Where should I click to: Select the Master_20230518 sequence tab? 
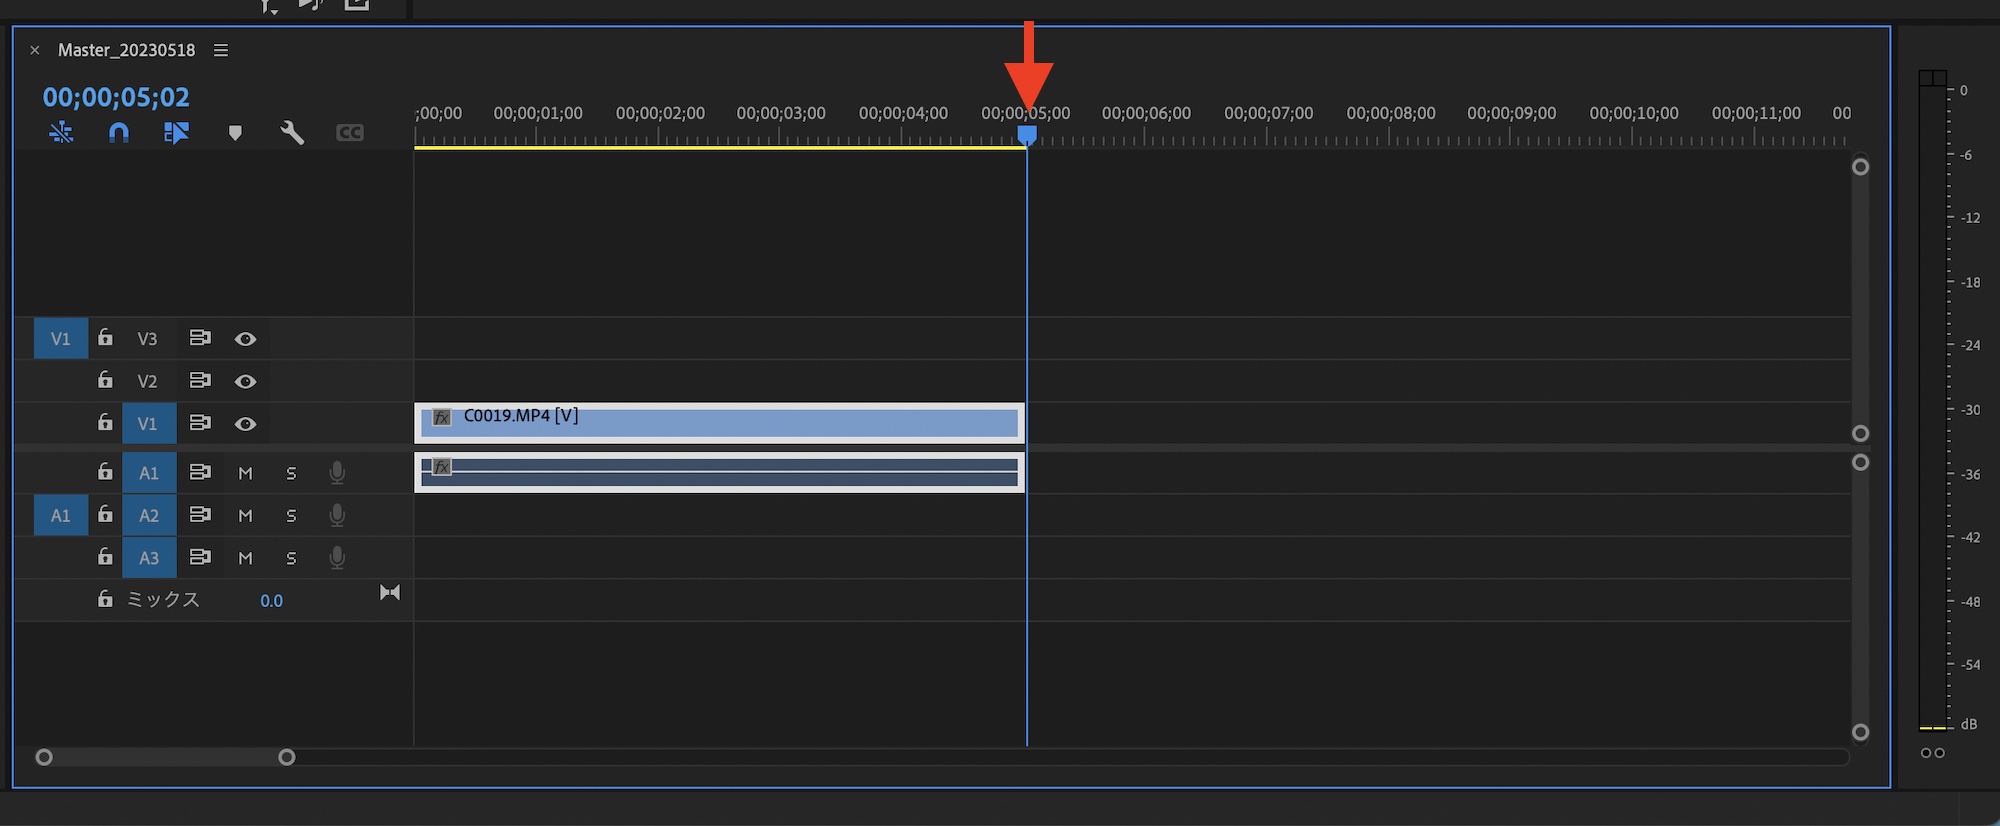coord(126,50)
